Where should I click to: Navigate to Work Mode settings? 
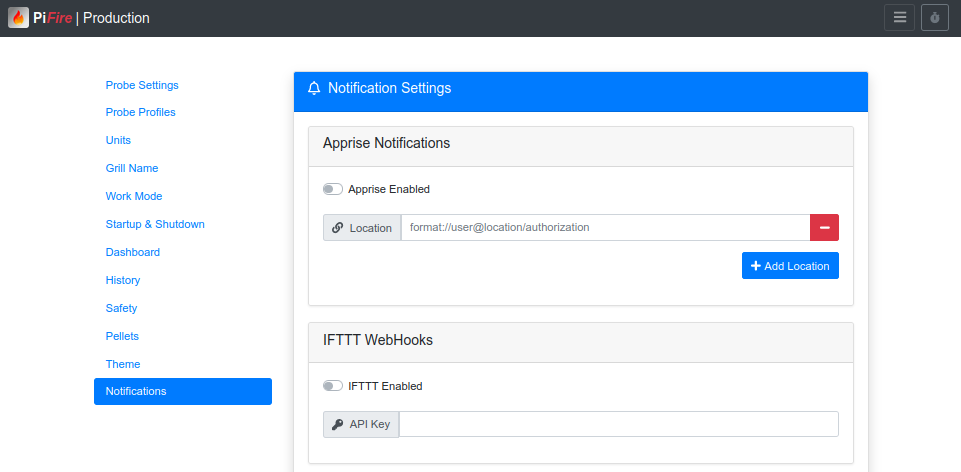[134, 196]
